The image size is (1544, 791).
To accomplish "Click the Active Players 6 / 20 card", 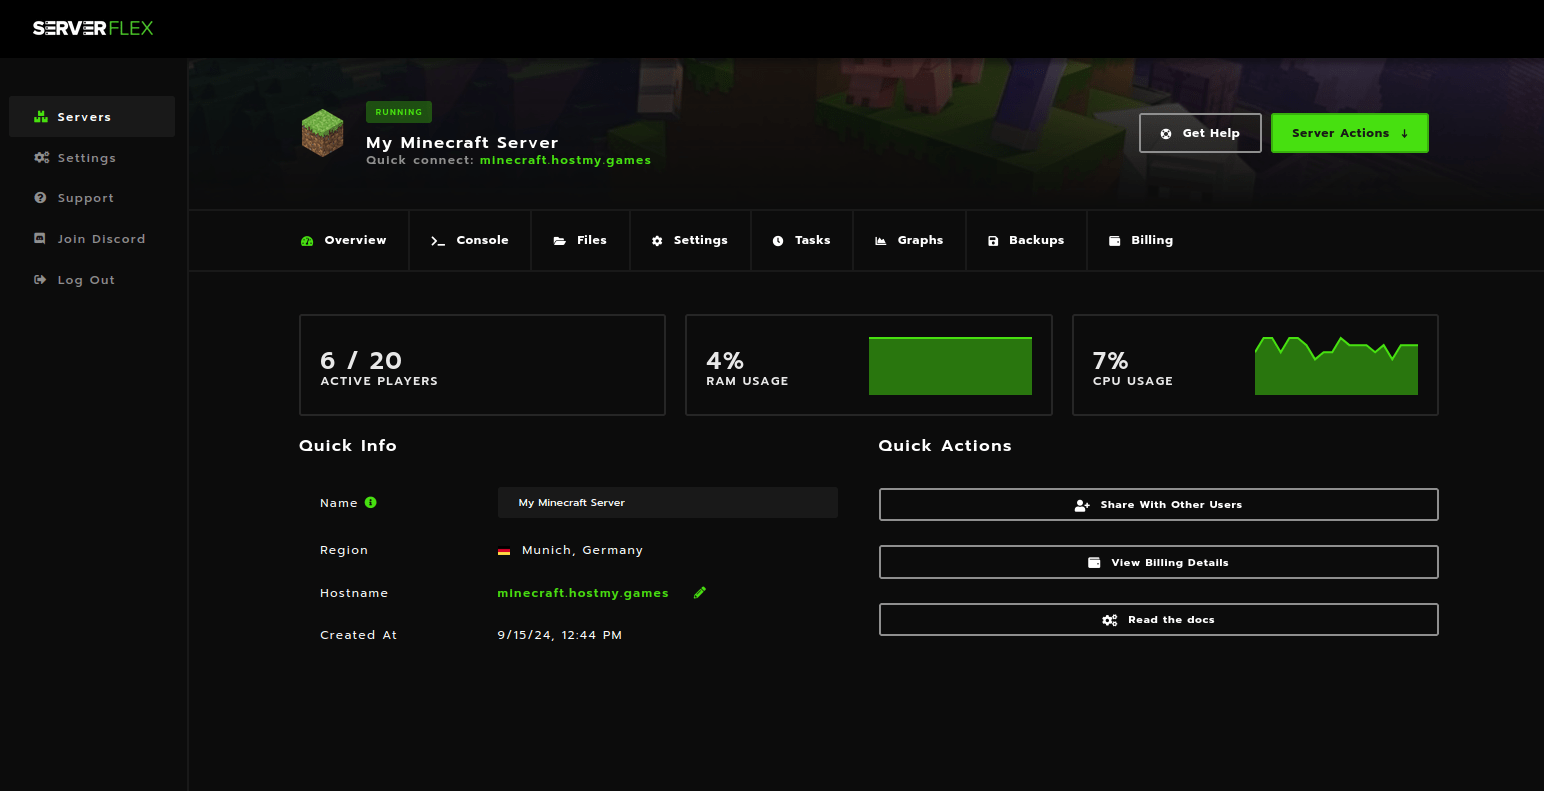I will (482, 365).
